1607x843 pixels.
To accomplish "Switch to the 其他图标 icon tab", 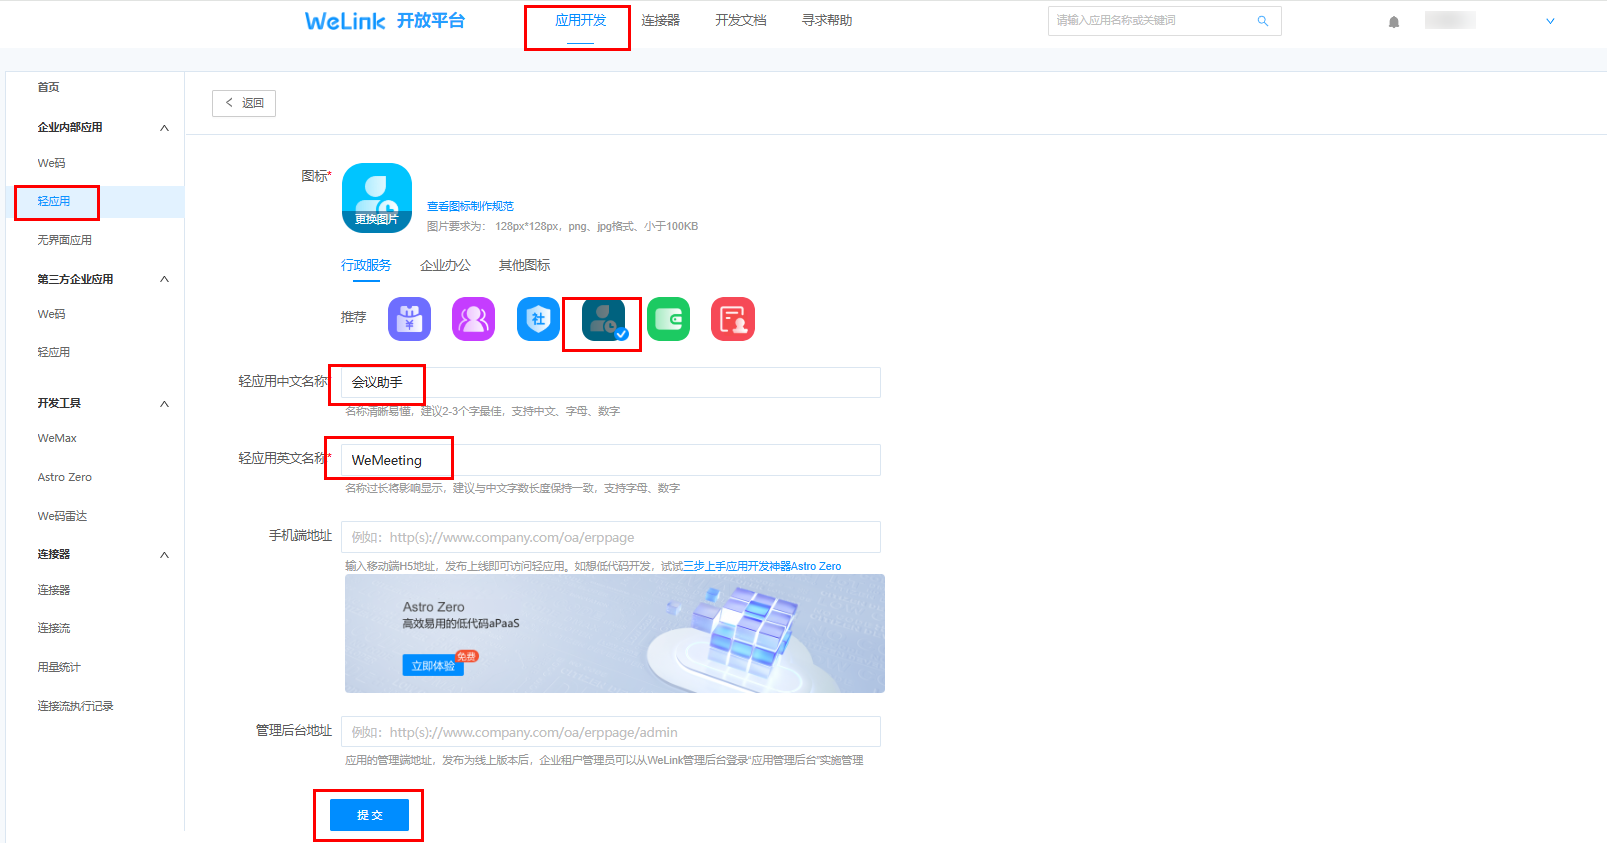I will (524, 265).
